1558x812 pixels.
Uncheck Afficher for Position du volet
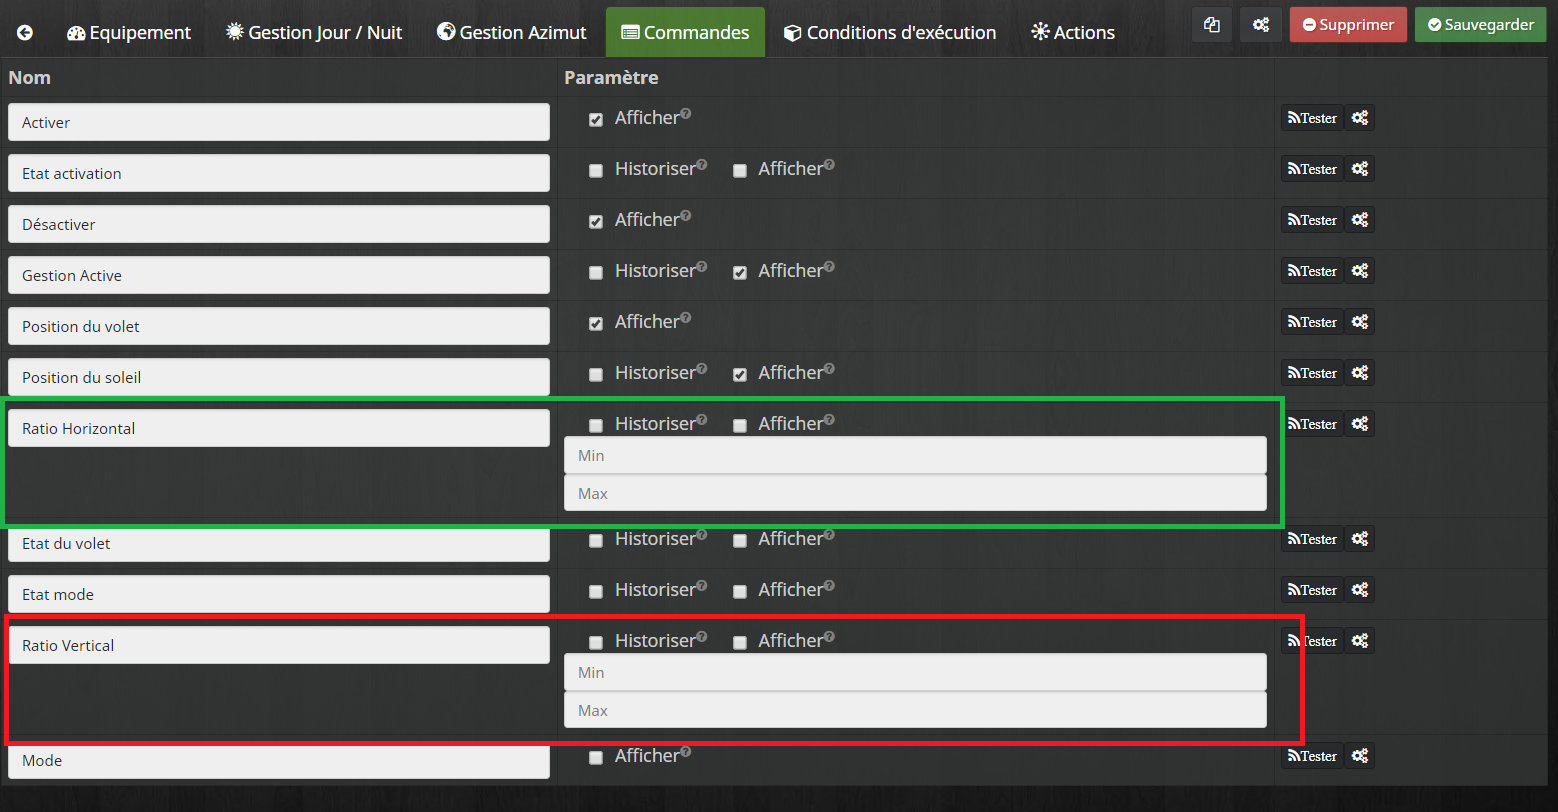[x=596, y=324]
